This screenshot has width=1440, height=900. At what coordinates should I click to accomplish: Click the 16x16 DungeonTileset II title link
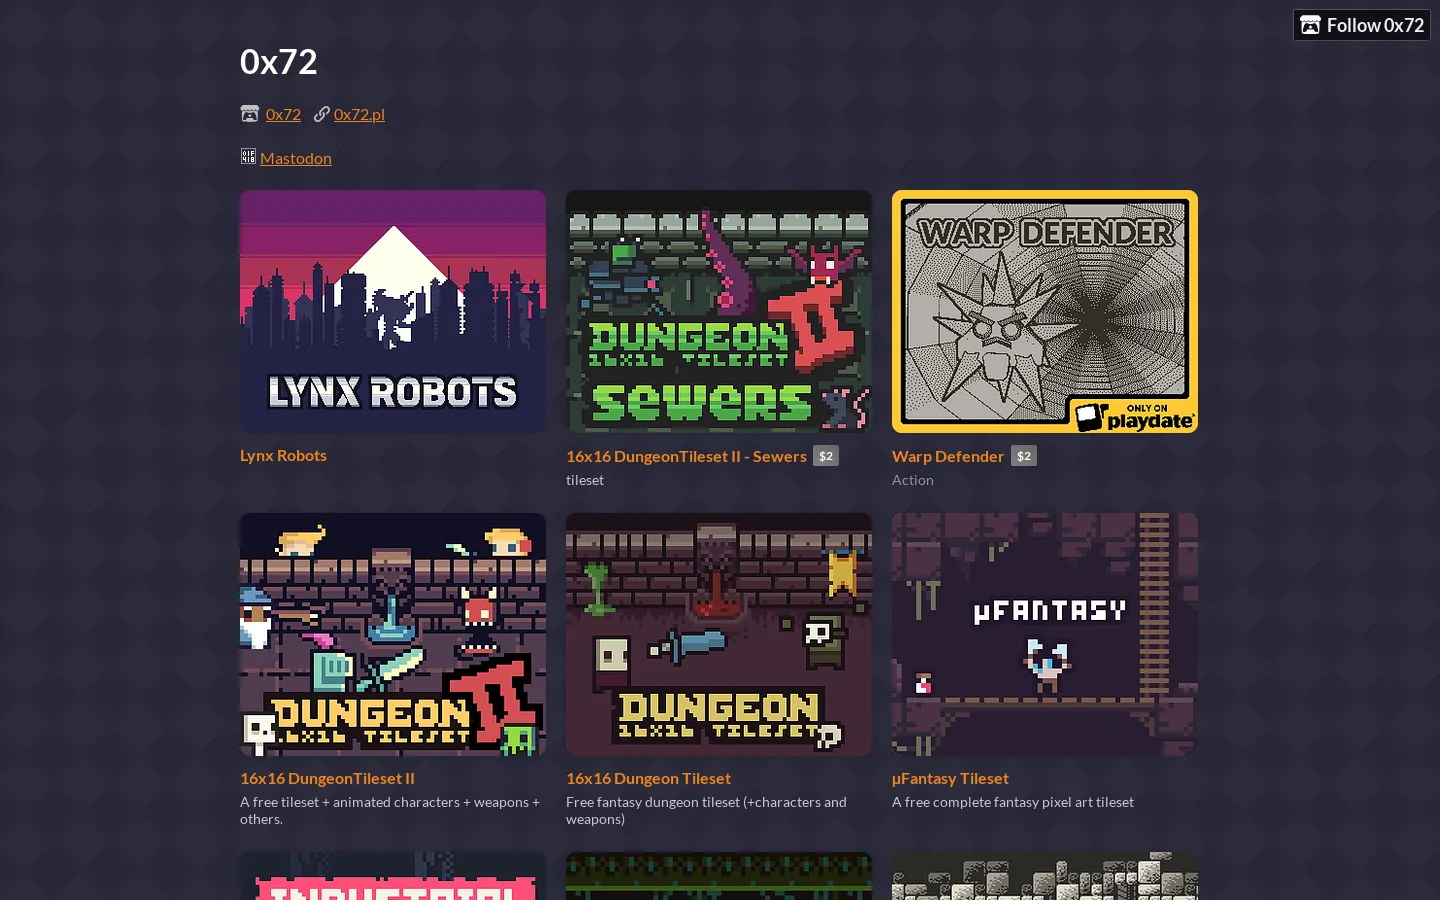click(327, 778)
